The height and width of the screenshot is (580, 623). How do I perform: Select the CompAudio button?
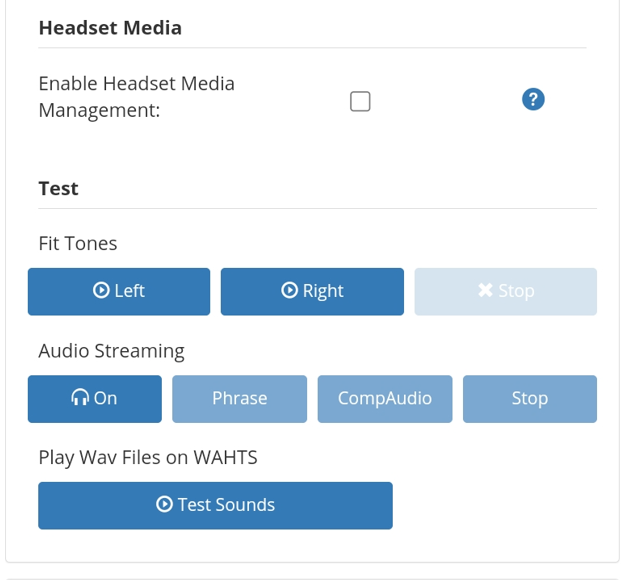(385, 399)
